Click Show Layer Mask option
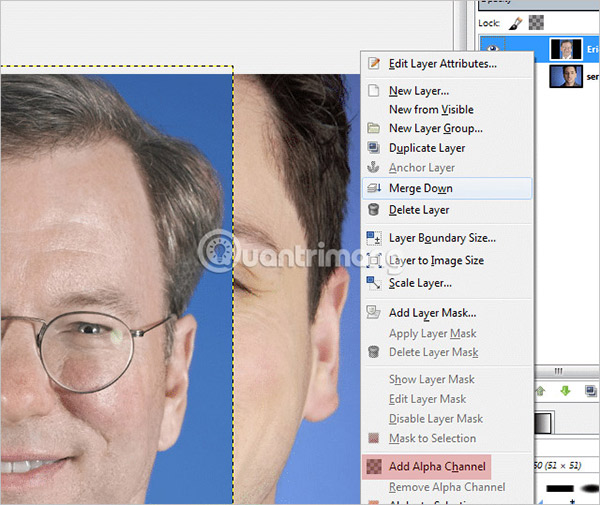Screen dimensions: 600x505 point(447,380)
